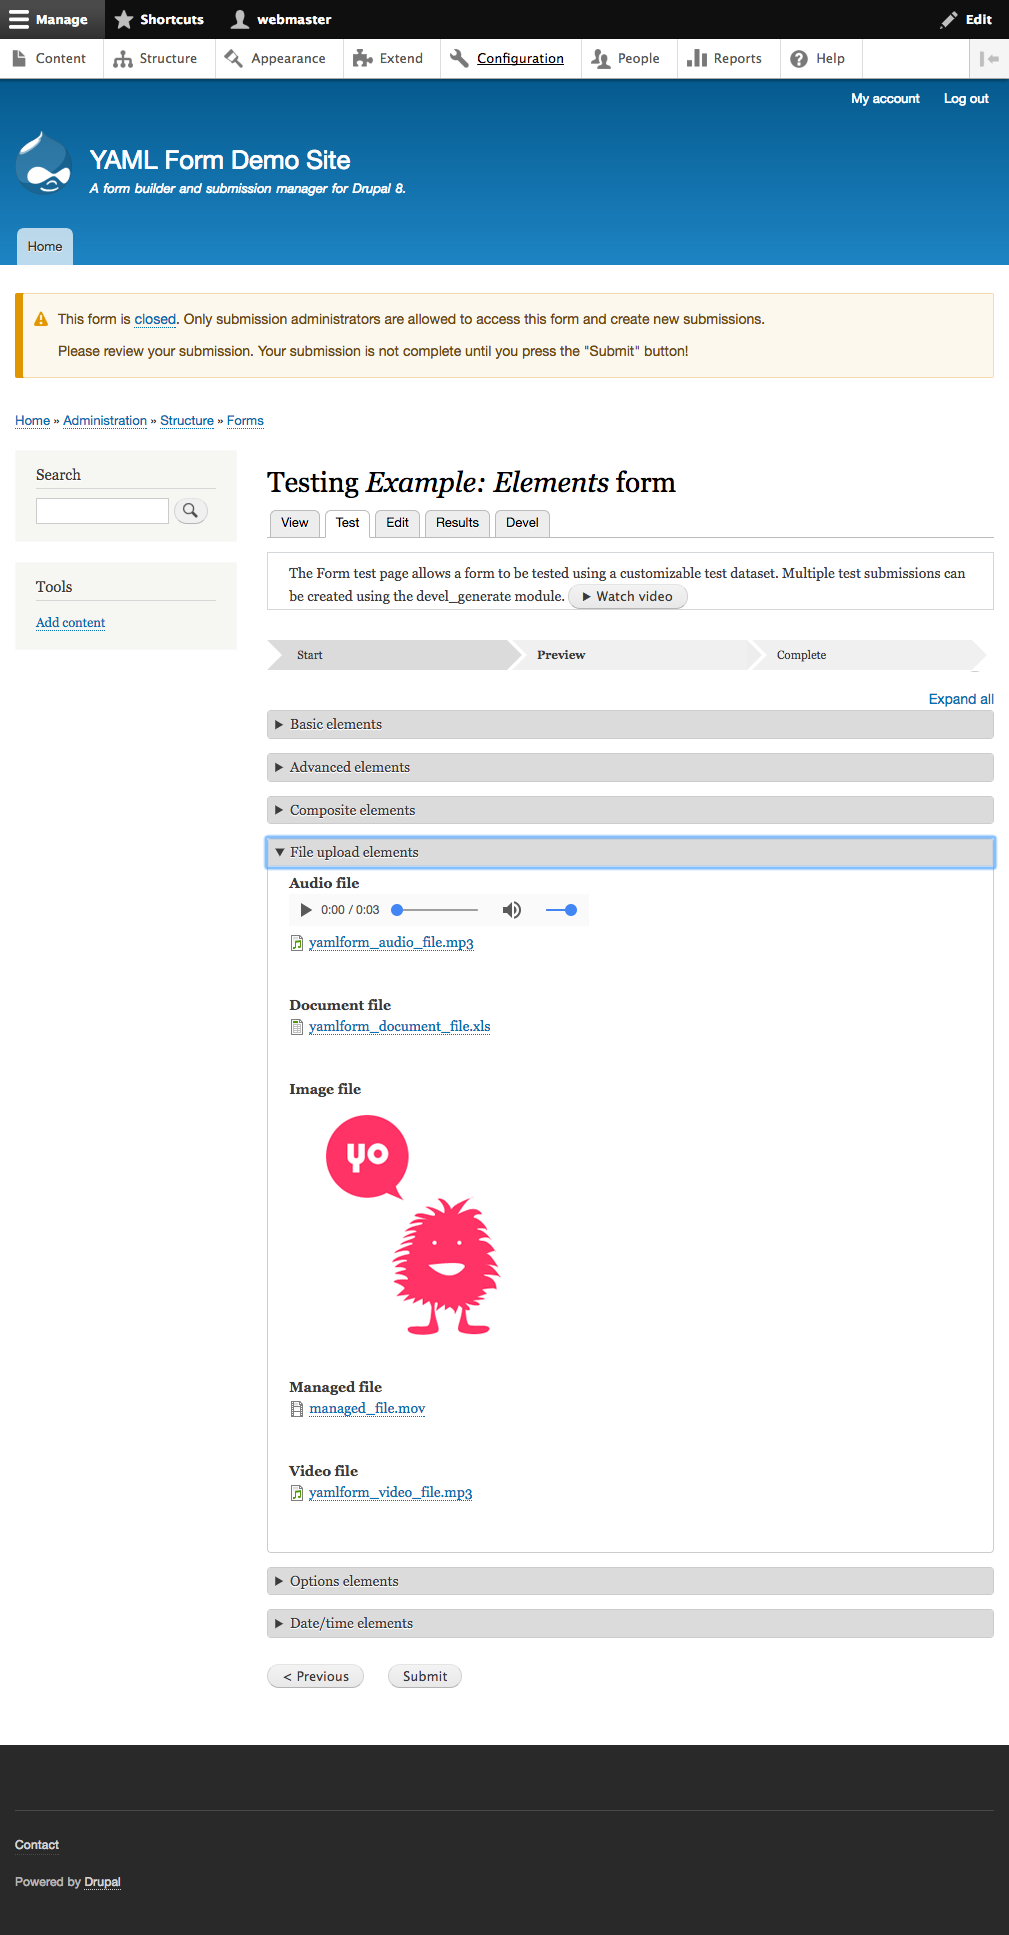
Task: Expand the Basic elements section
Action: pos(336,724)
